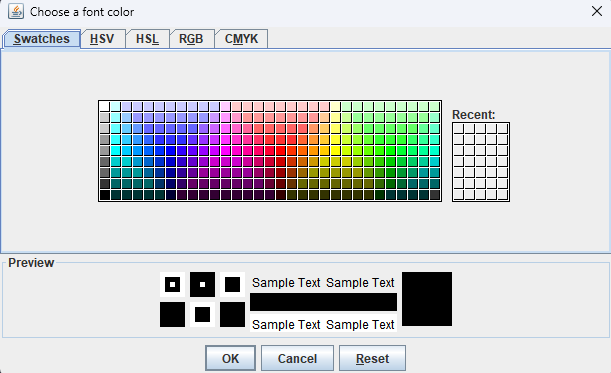Open the HSL tab
Viewport: 611px width, 373px height.
pyautogui.click(x=147, y=39)
